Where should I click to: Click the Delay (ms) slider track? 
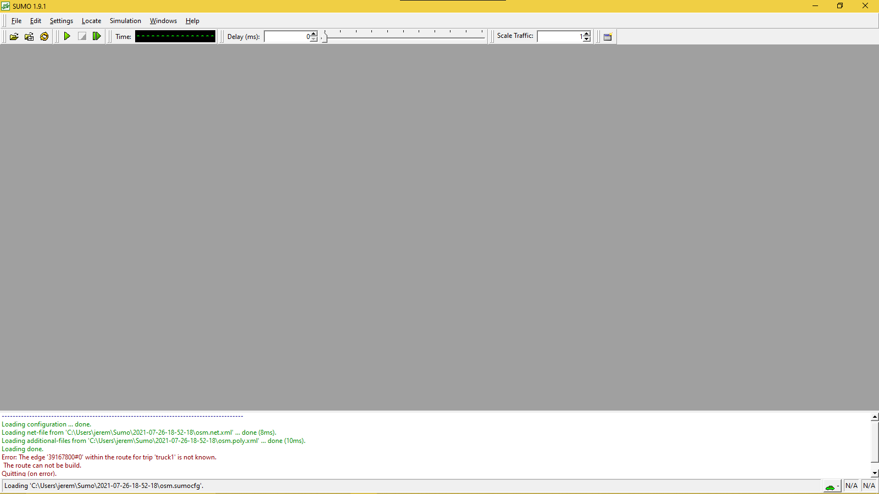(404, 37)
